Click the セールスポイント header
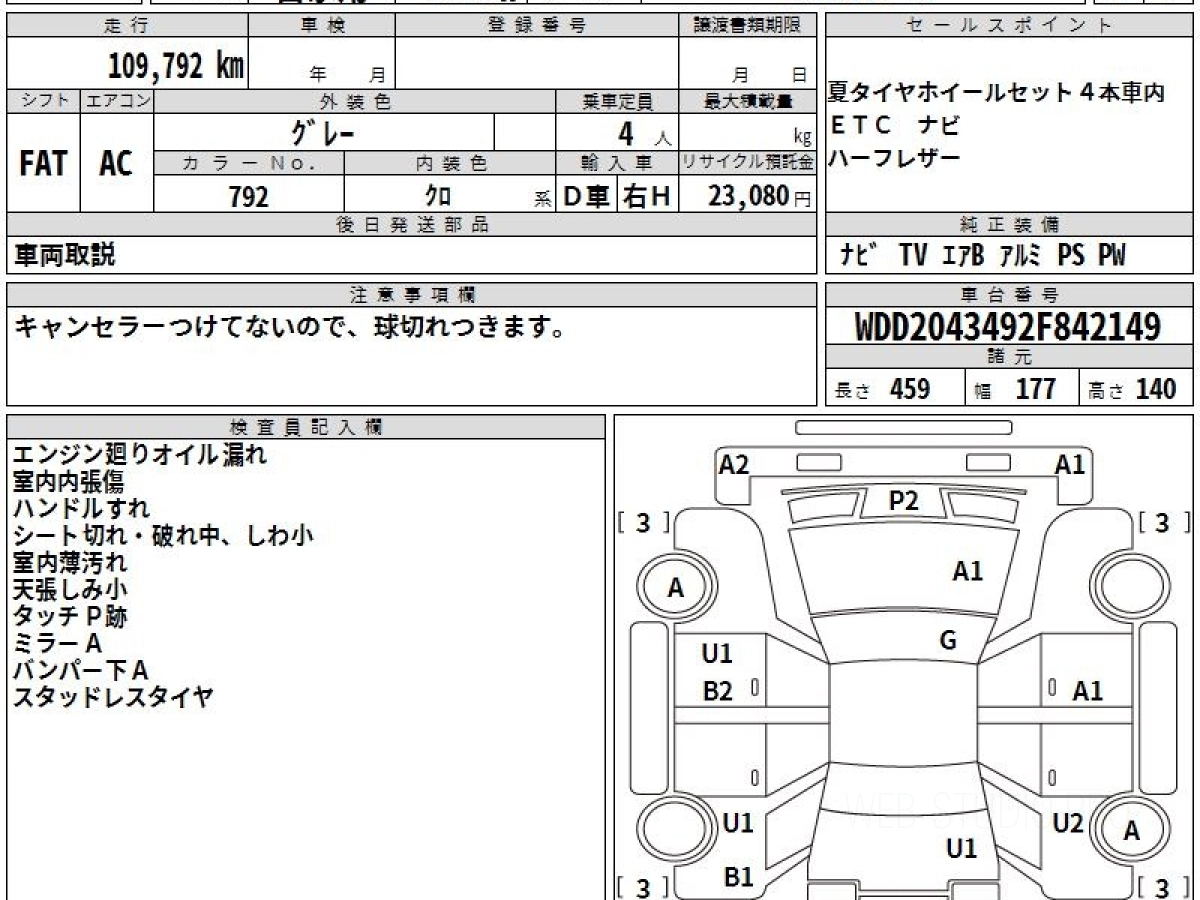The width and height of the screenshot is (1200, 900). pyautogui.click(x=1009, y=27)
